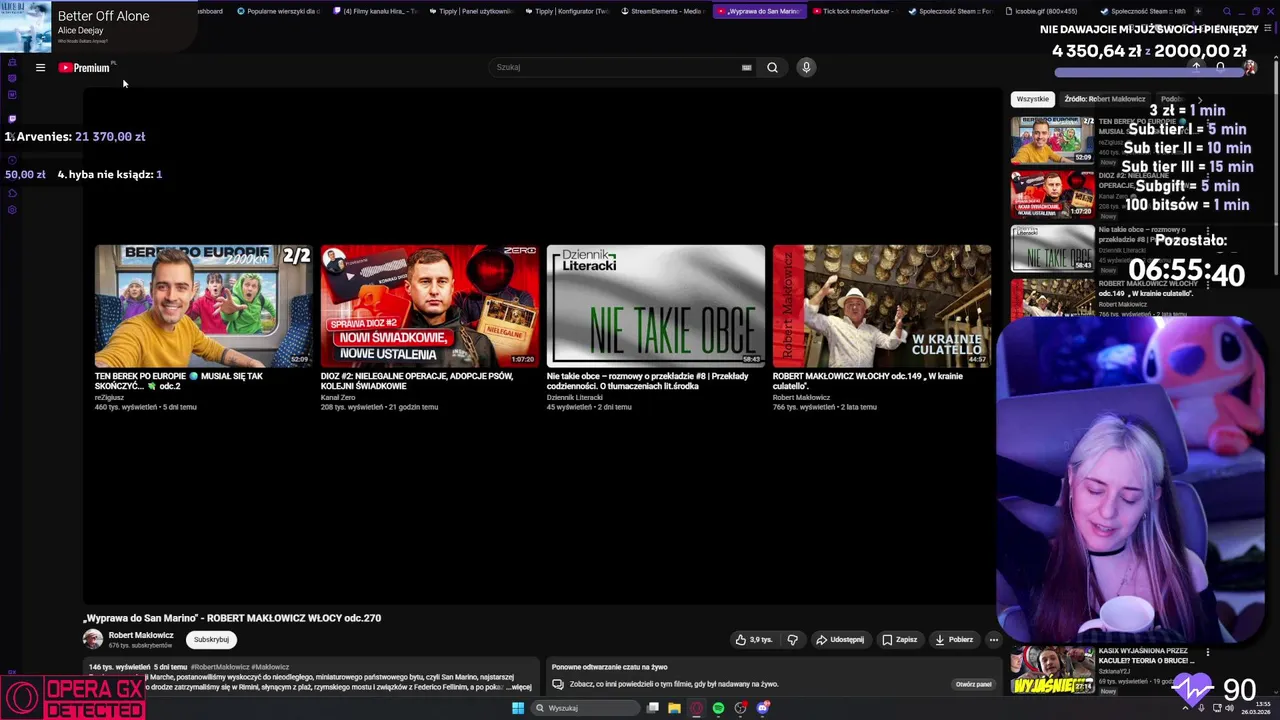
Task: Open sidebar KASIX WYJAŚNIONA video thumbnail
Action: [1052, 670]
